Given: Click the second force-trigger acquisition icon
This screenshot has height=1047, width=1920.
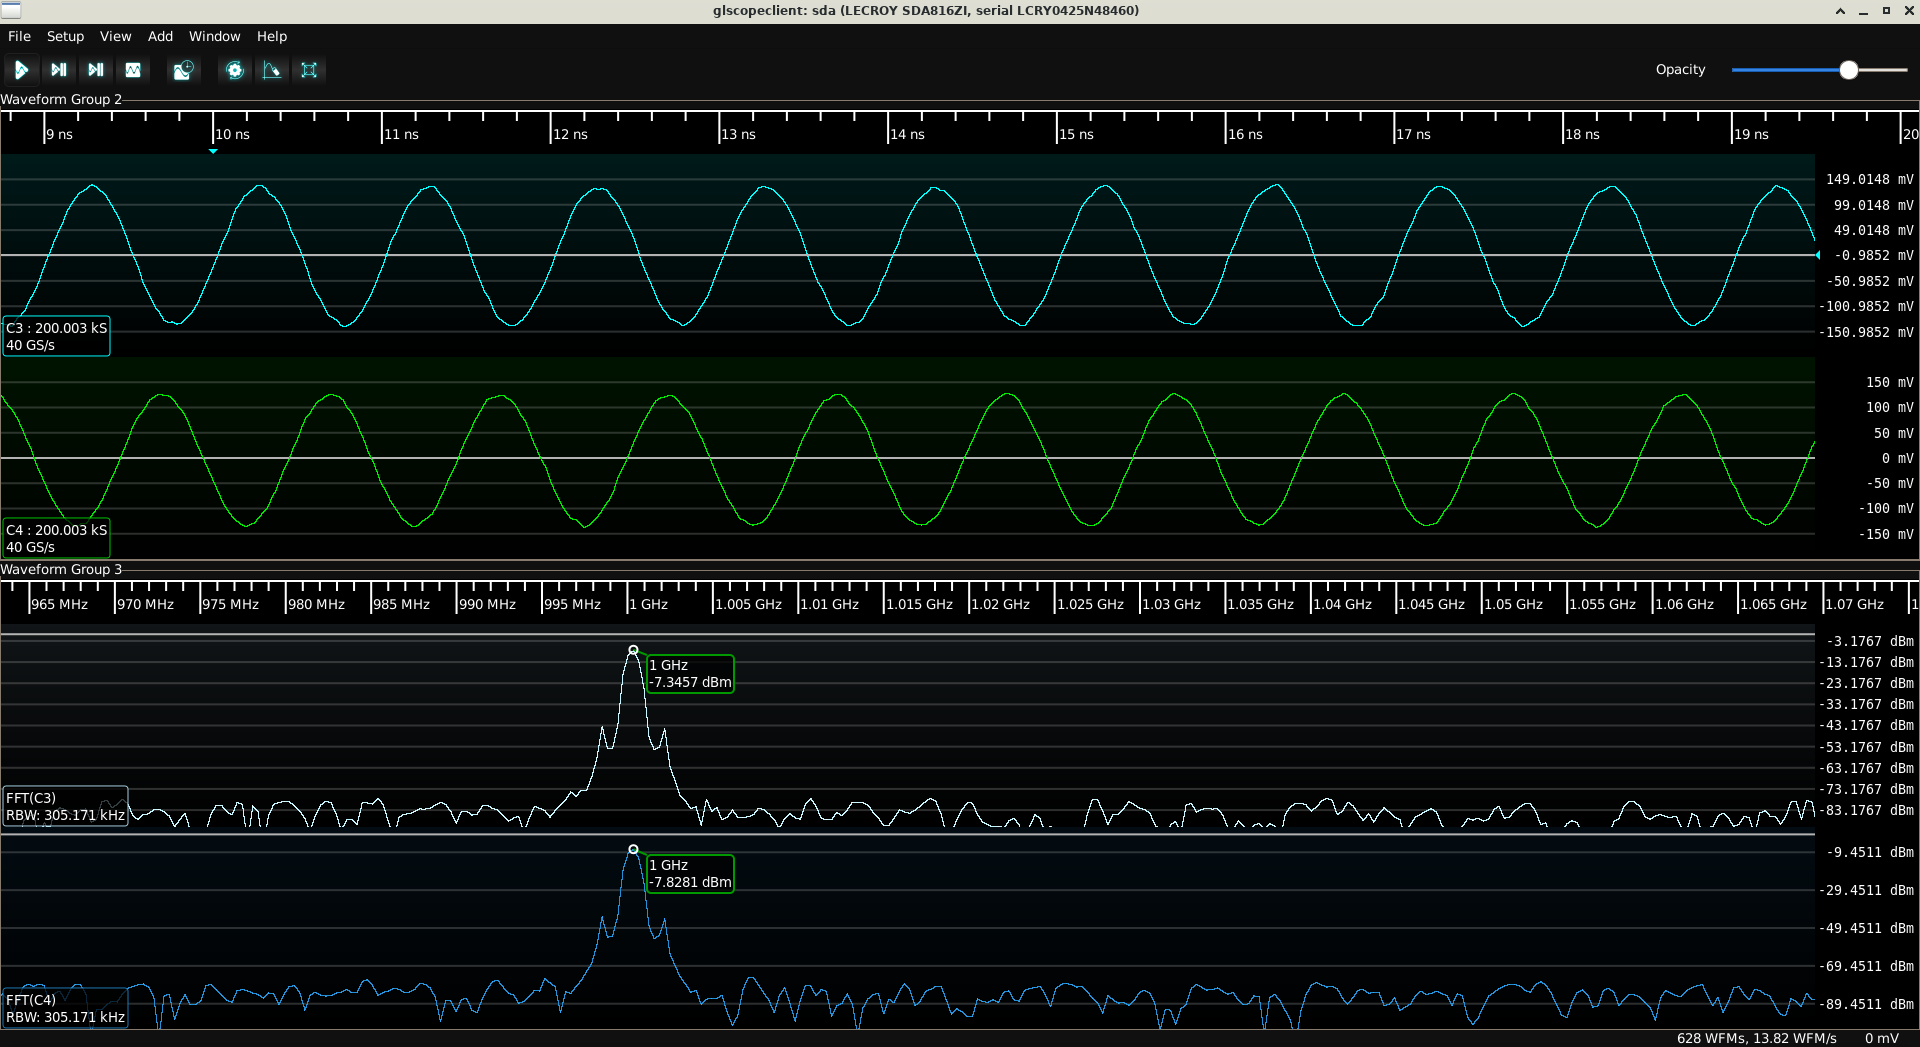Looking at the screenshot, I should [x=95, y=70].
